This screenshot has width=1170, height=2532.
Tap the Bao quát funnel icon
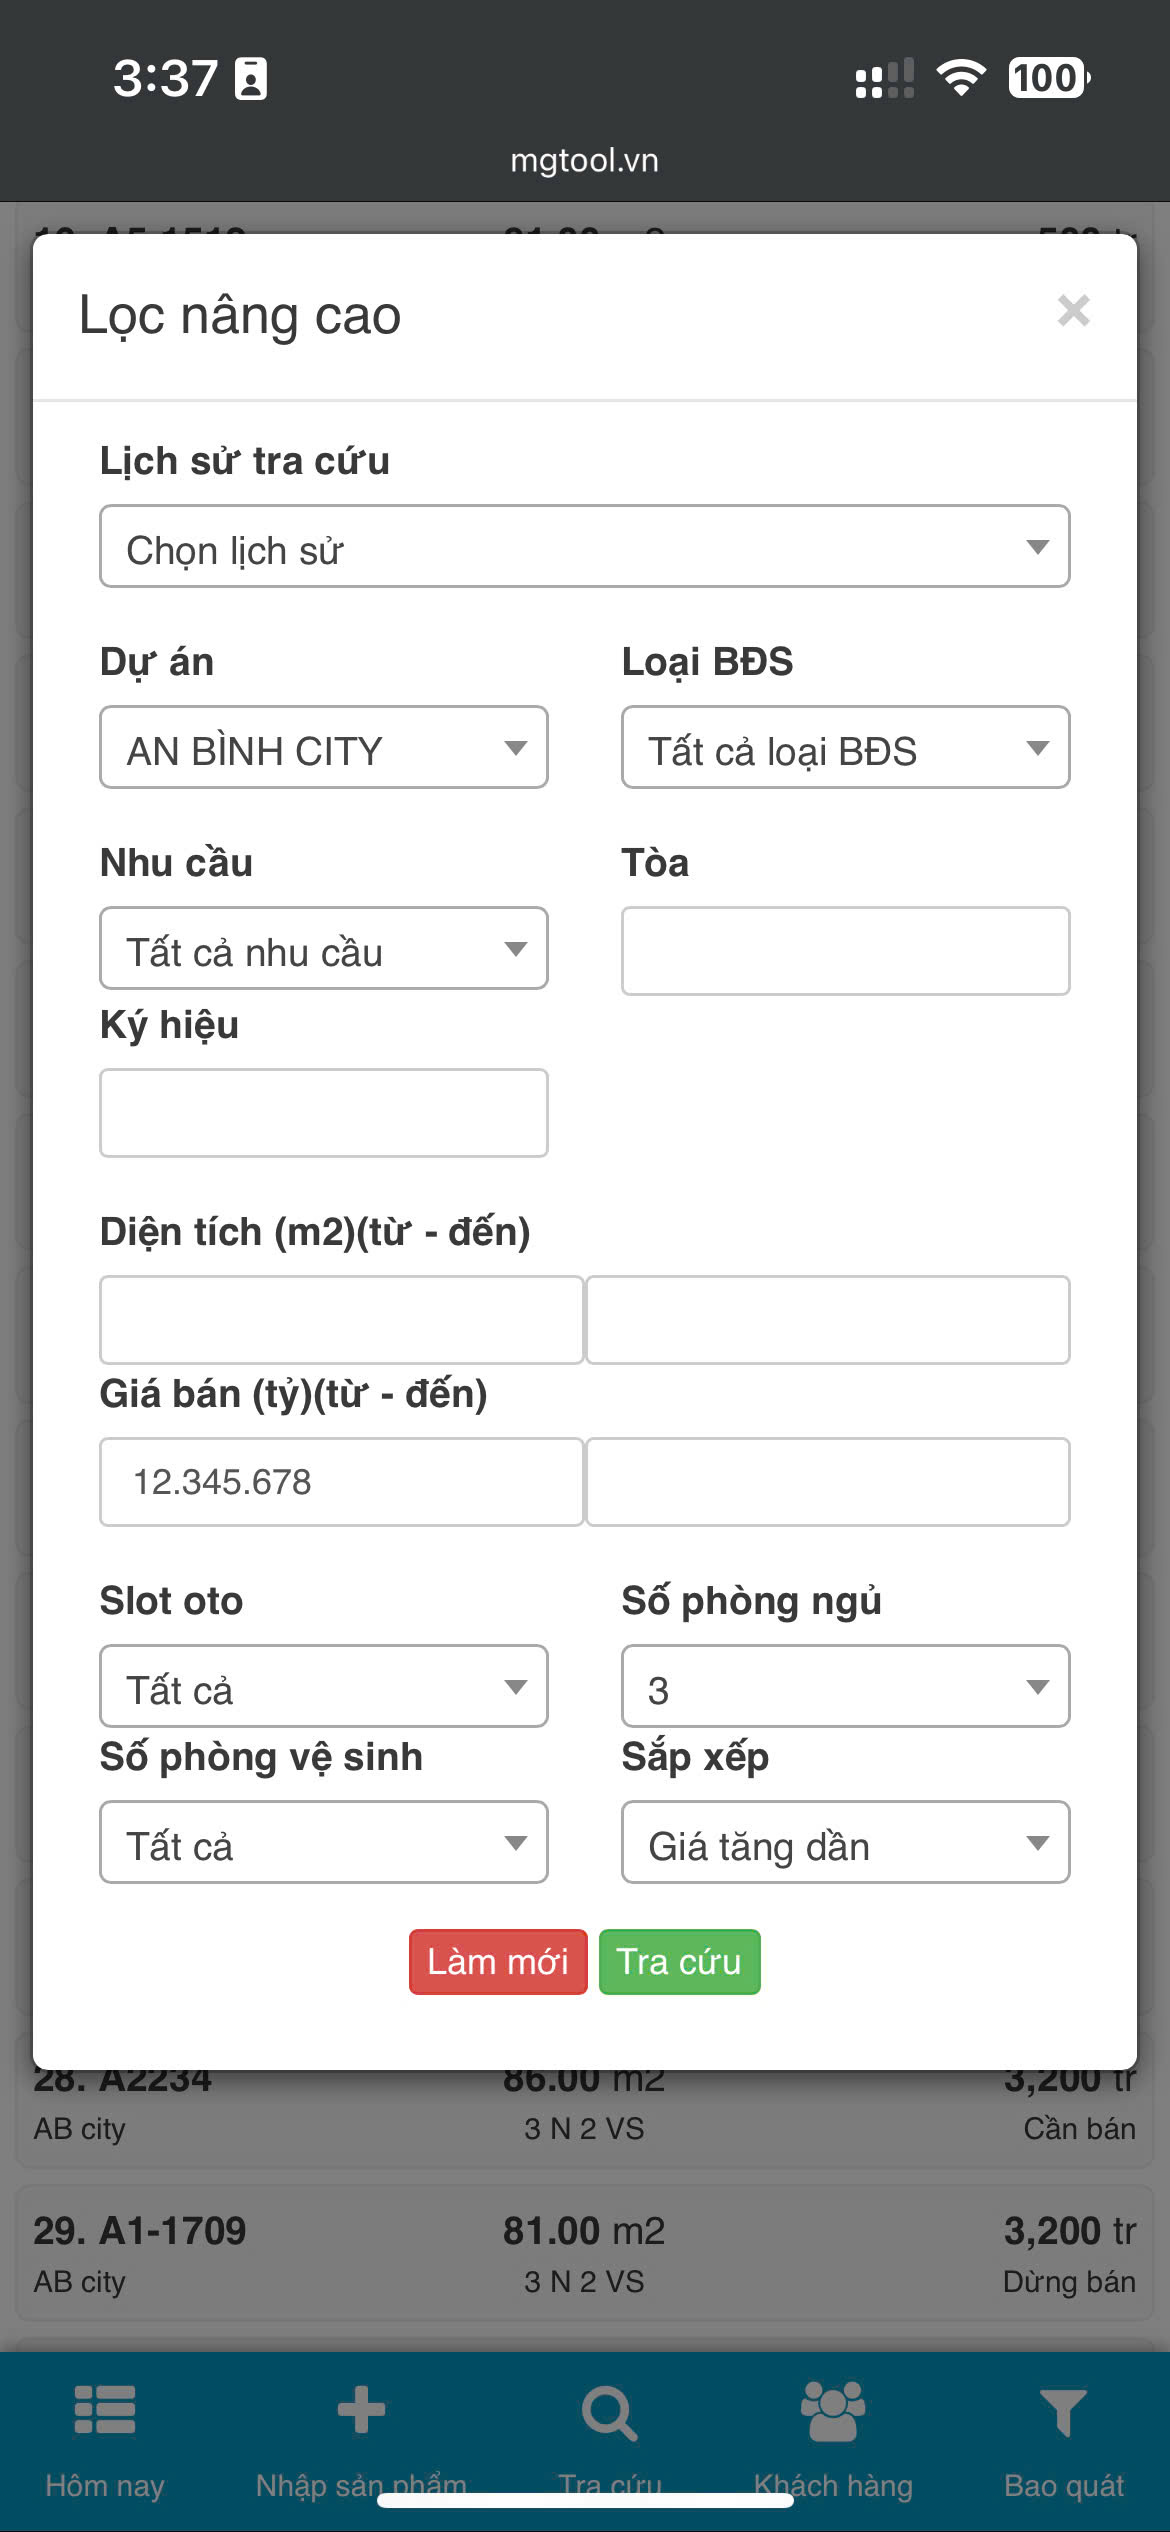[1063, 2412]
